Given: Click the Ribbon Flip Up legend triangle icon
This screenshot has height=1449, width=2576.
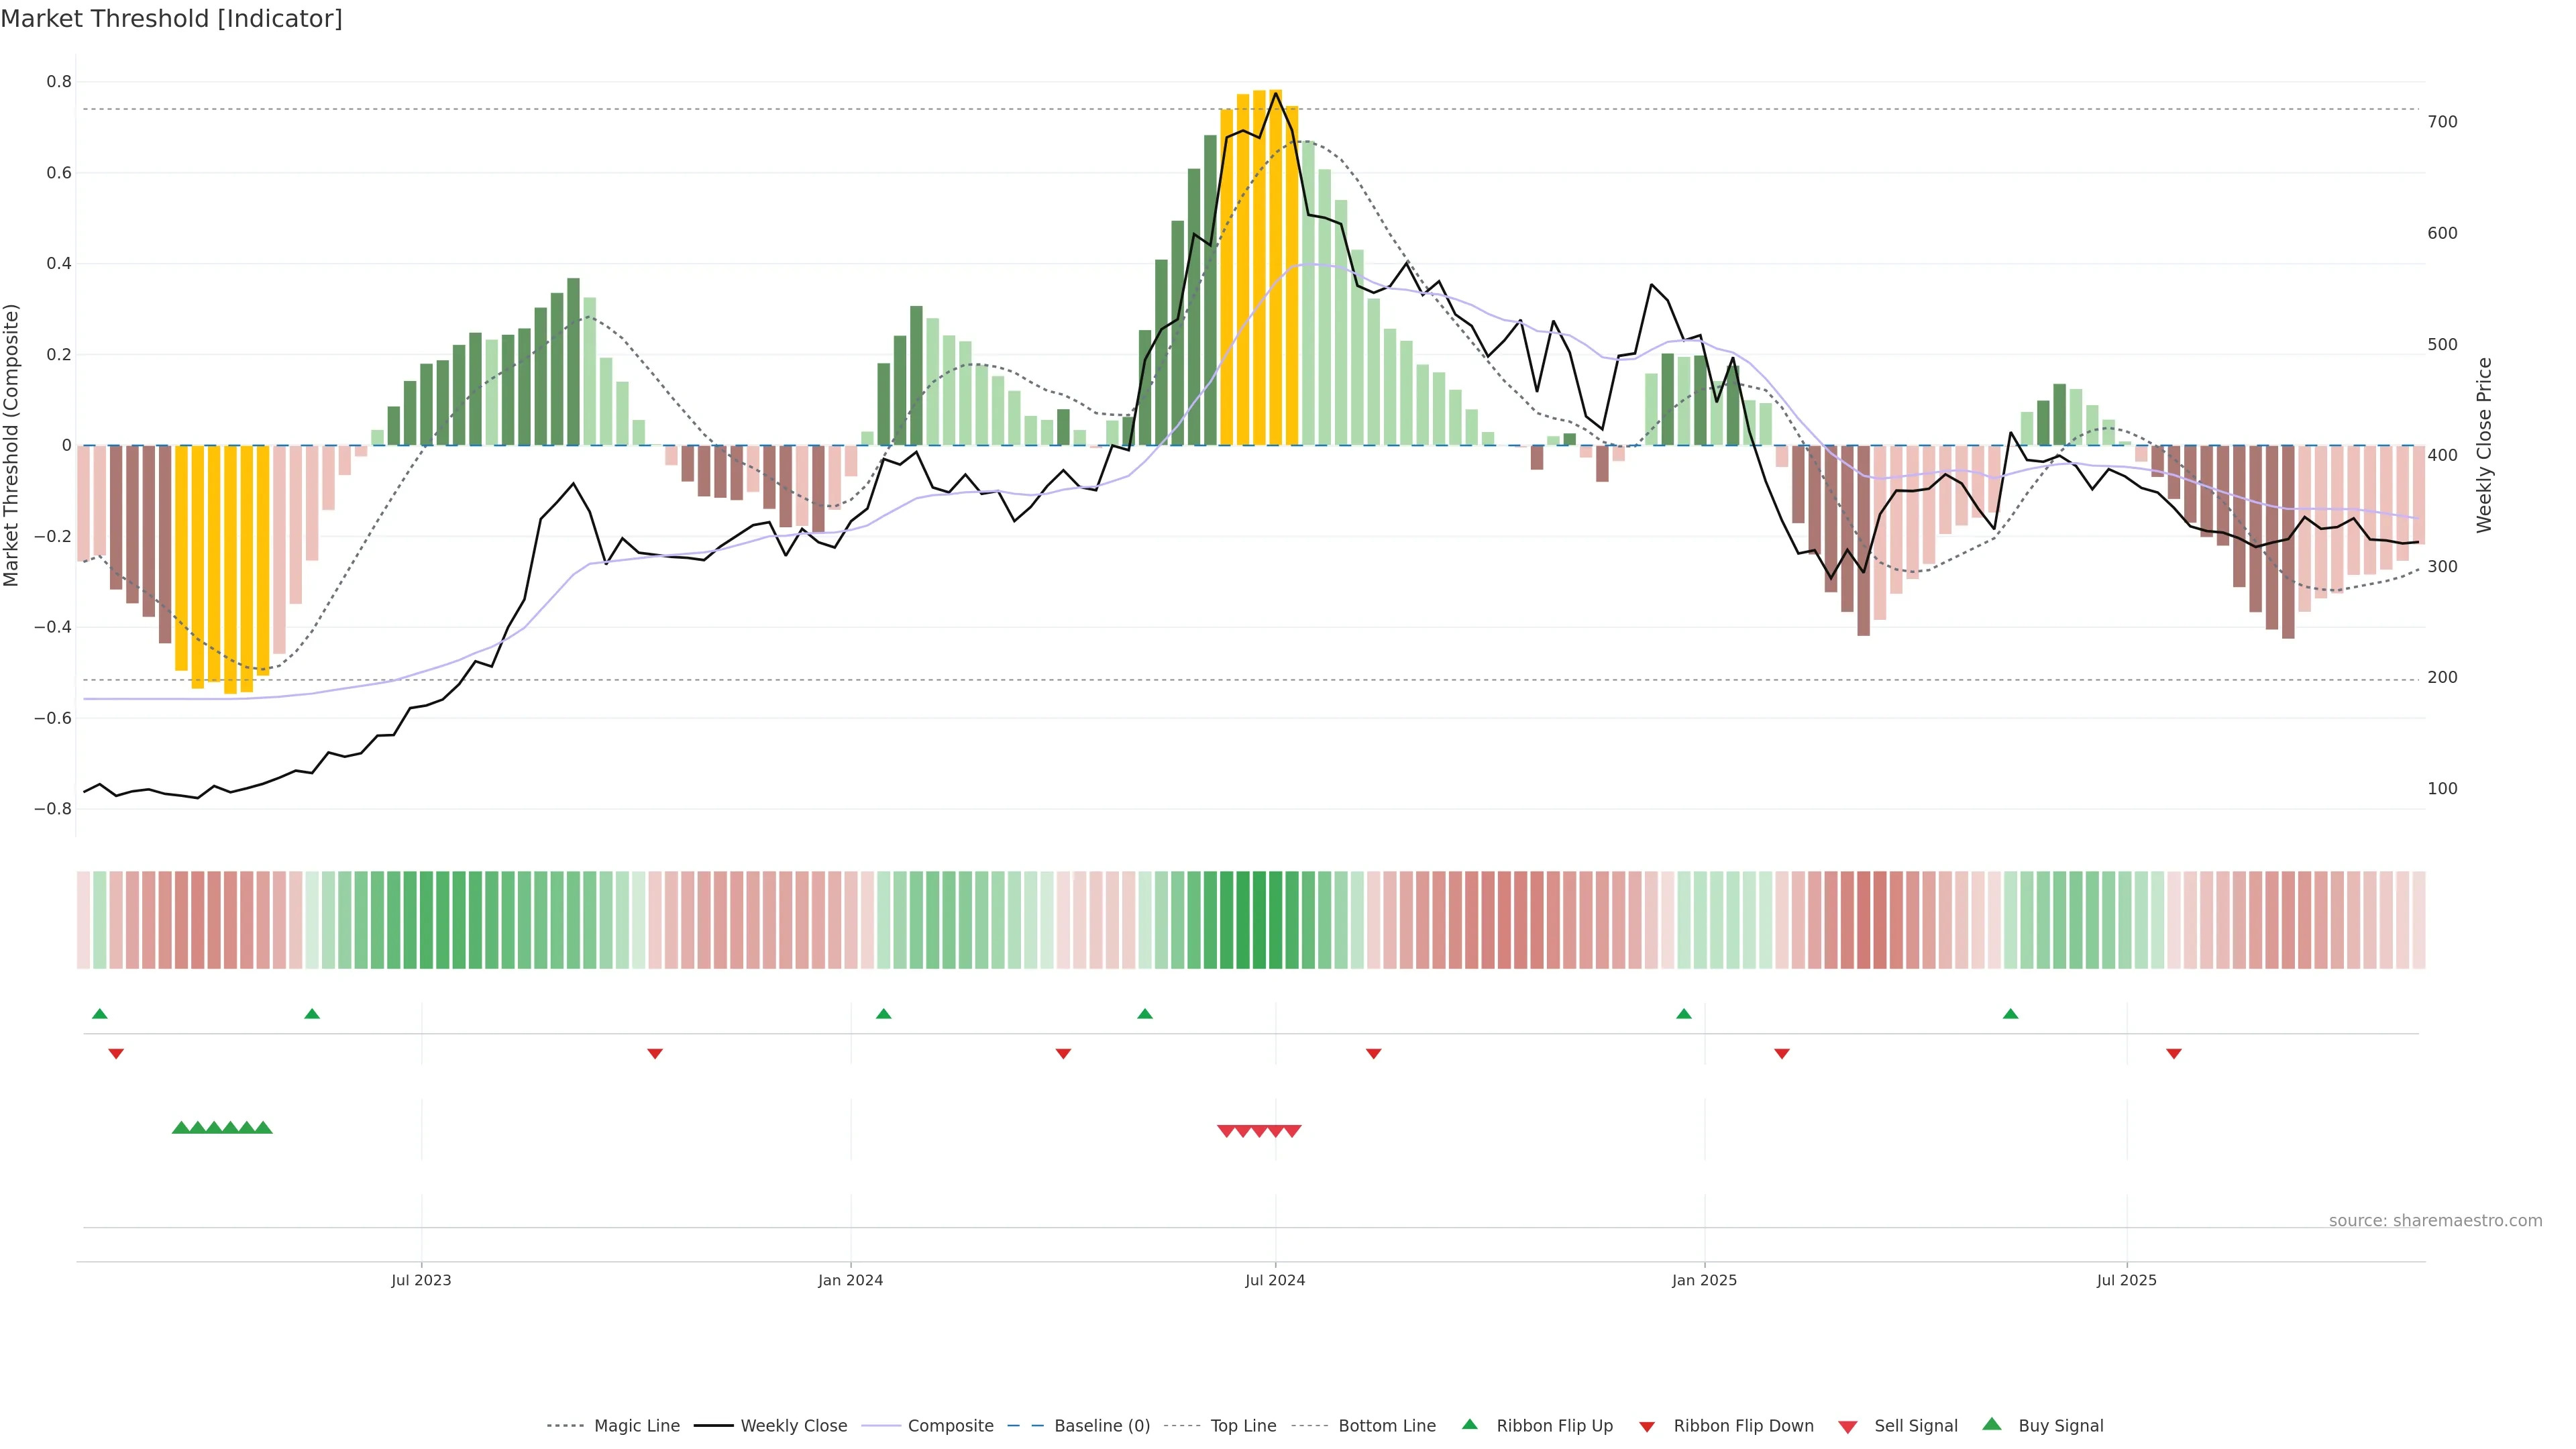Looking at the screenshot, I should [x=1469, y=1424].
